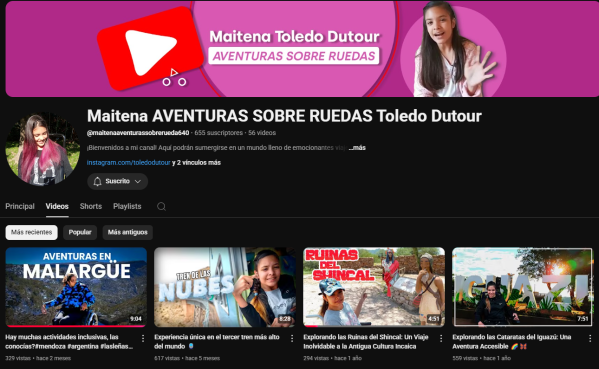Click the notification bell icon in Suscrito
The image size is (599, 369).
click(97, 181)
